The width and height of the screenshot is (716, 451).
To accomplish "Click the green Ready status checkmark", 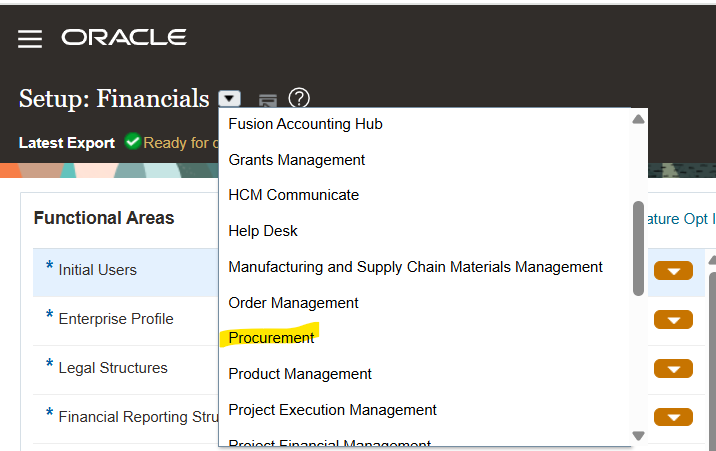I will (x=132, y=142).
